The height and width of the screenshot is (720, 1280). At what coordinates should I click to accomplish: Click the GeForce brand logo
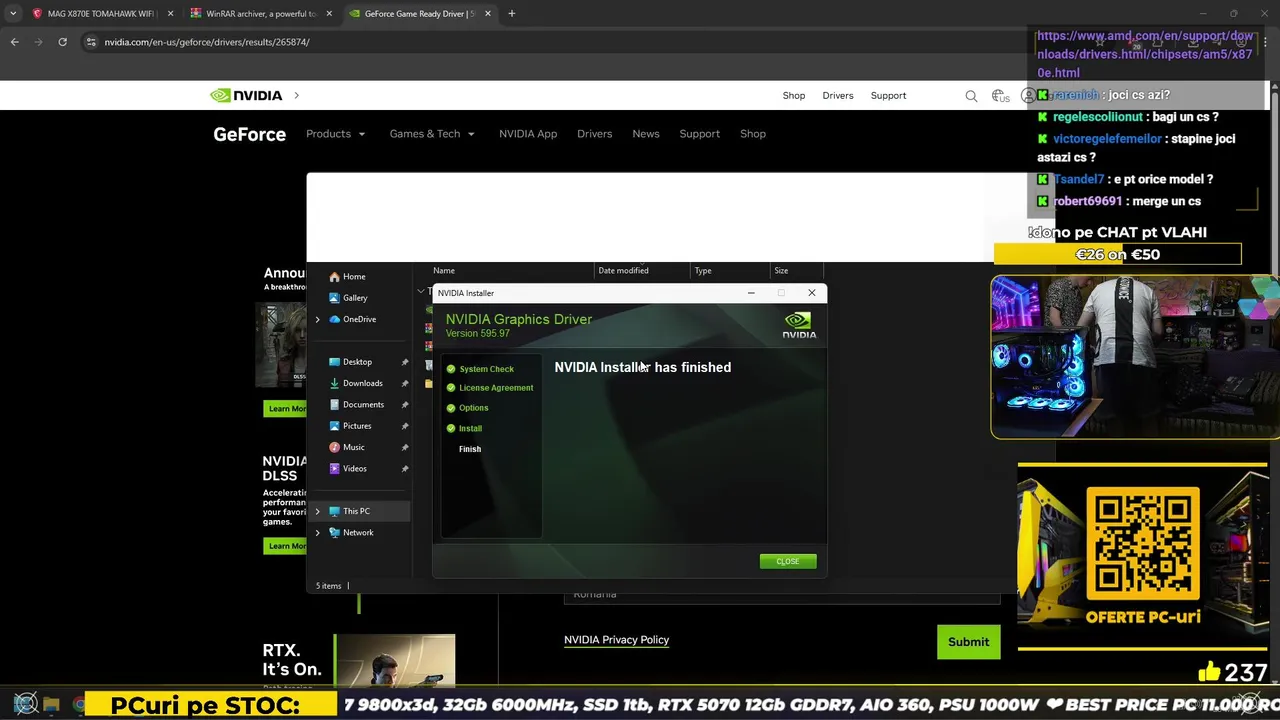pyautogui.click(x=249, y=134)
